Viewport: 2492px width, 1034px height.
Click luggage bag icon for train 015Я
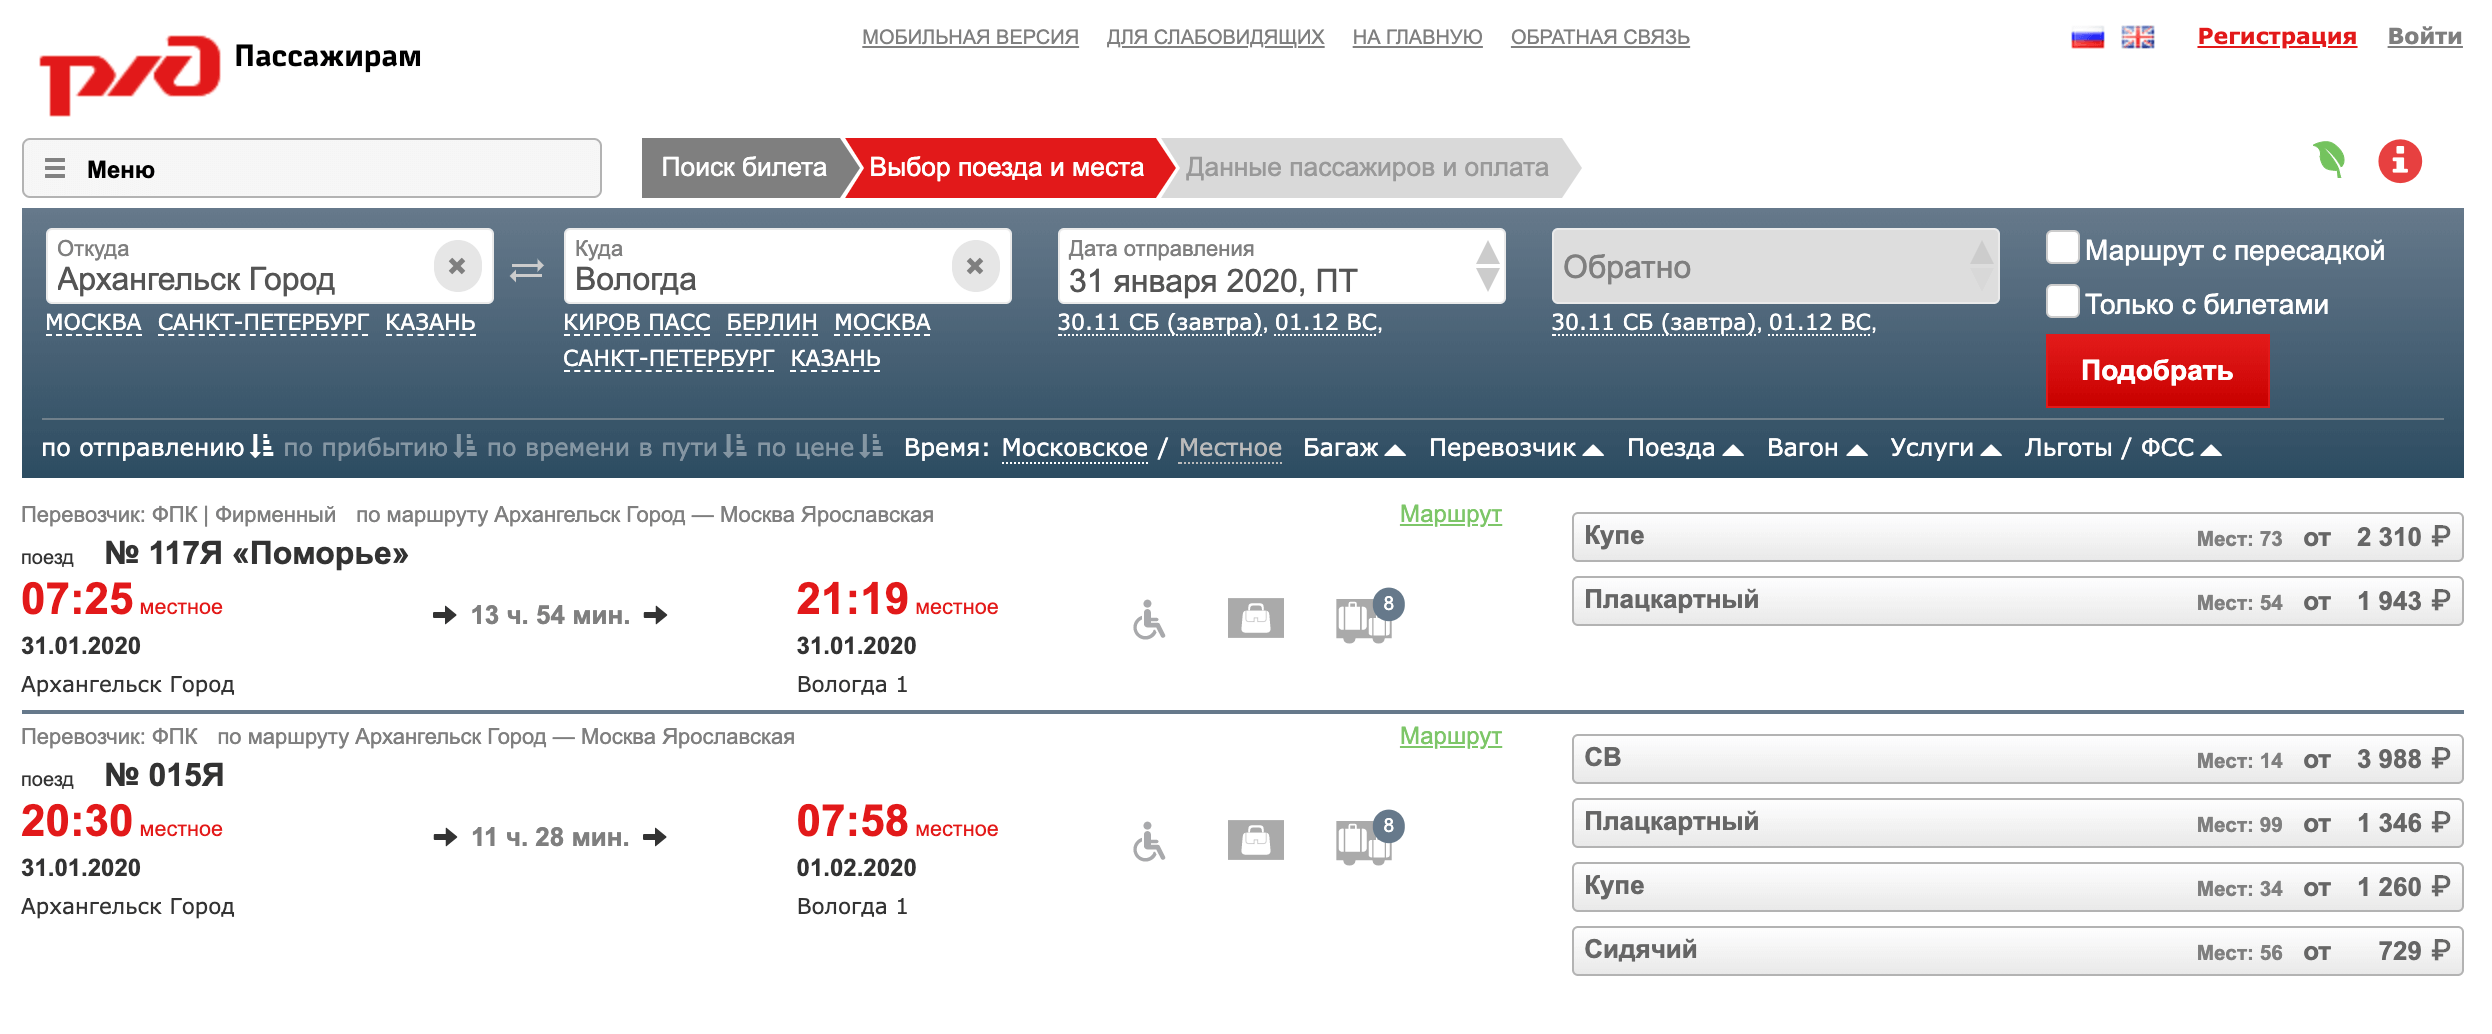(x=1255, y=840)
